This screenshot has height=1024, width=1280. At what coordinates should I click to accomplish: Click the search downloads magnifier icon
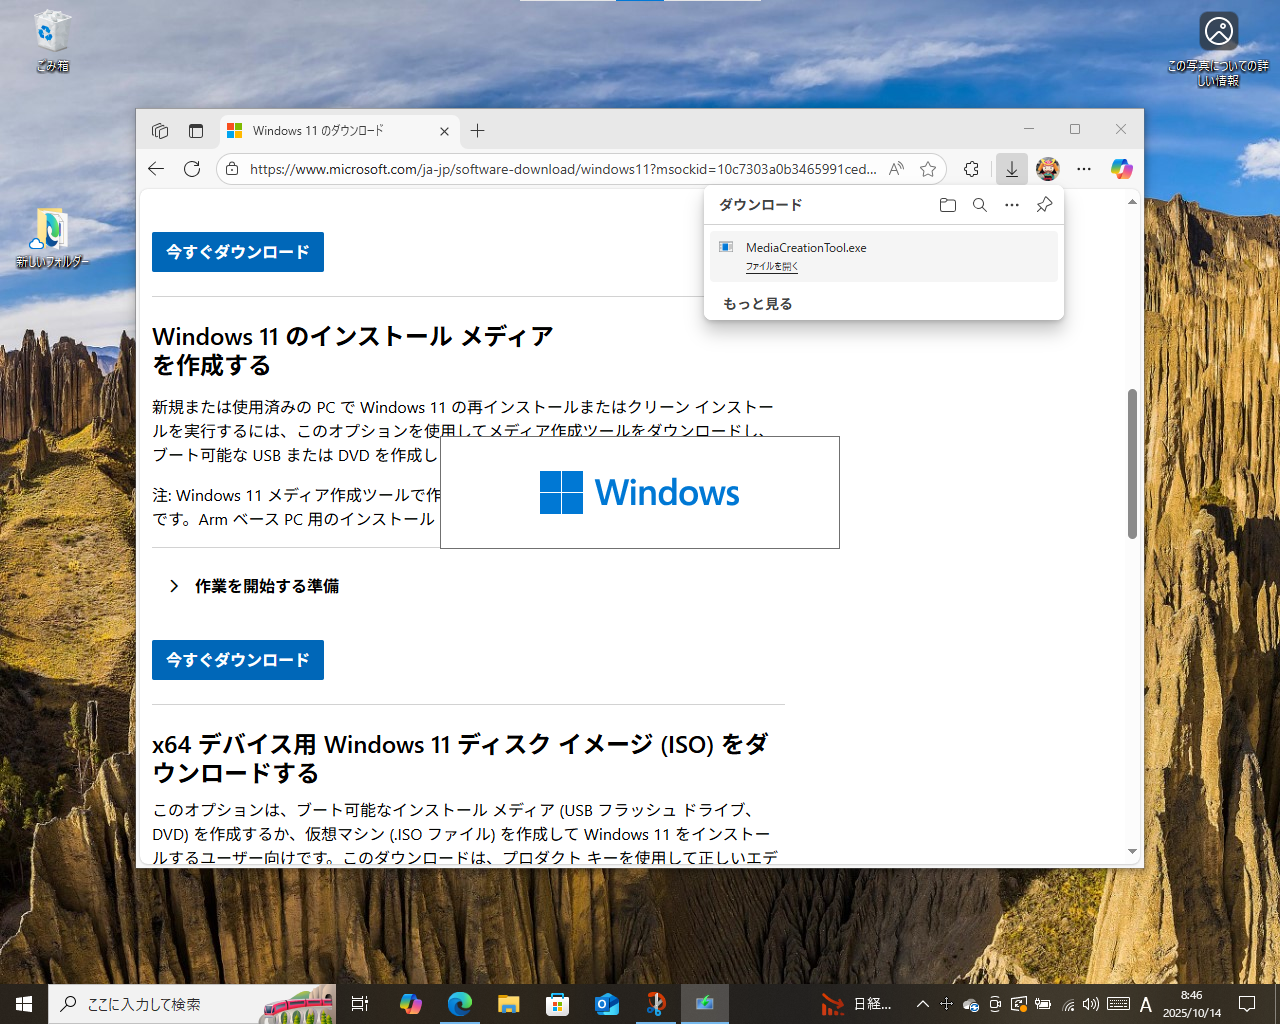tap(979, 204)
